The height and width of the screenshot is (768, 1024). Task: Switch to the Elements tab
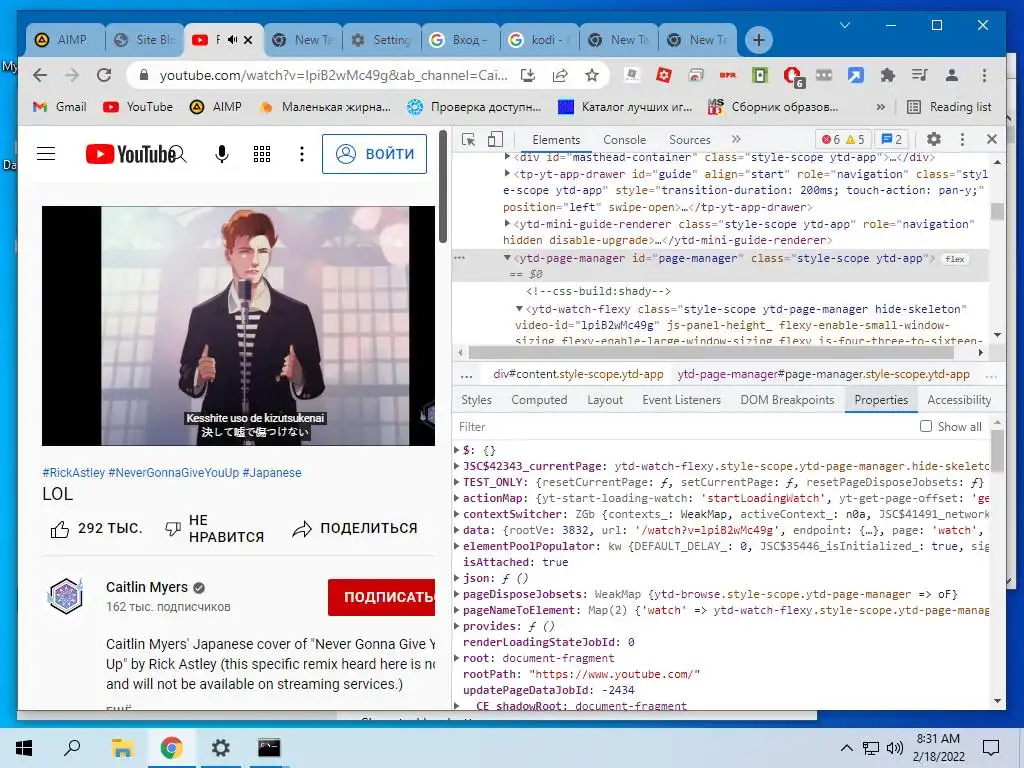click(x=556, y=140)
